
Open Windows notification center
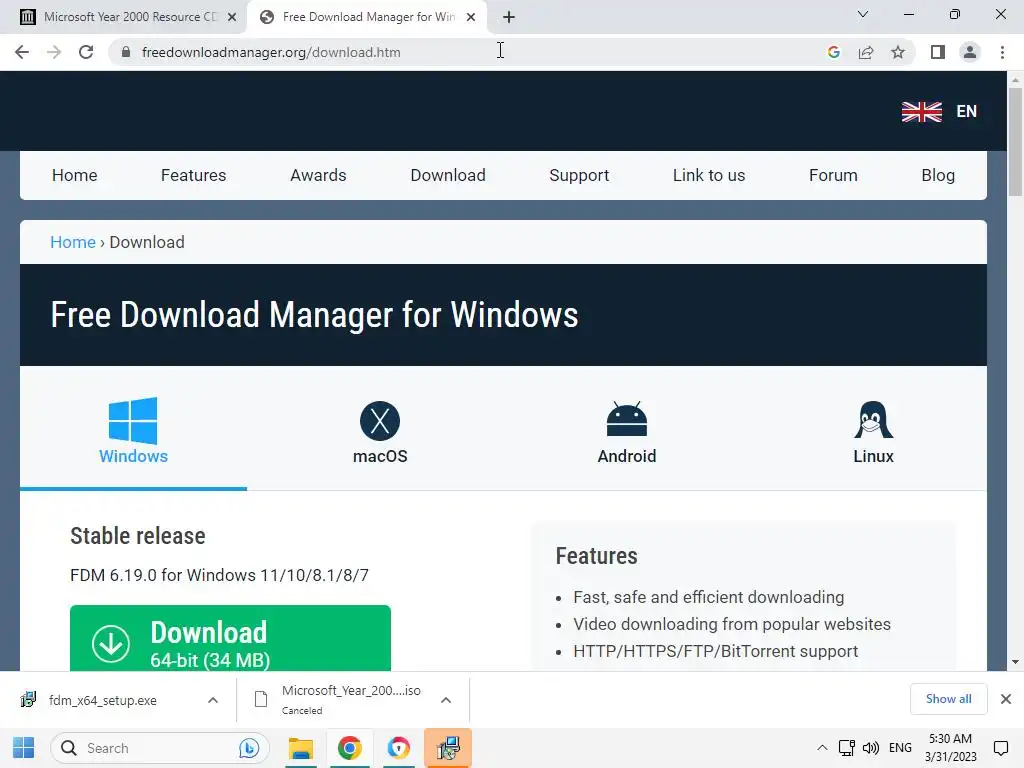click(1000, 748)
